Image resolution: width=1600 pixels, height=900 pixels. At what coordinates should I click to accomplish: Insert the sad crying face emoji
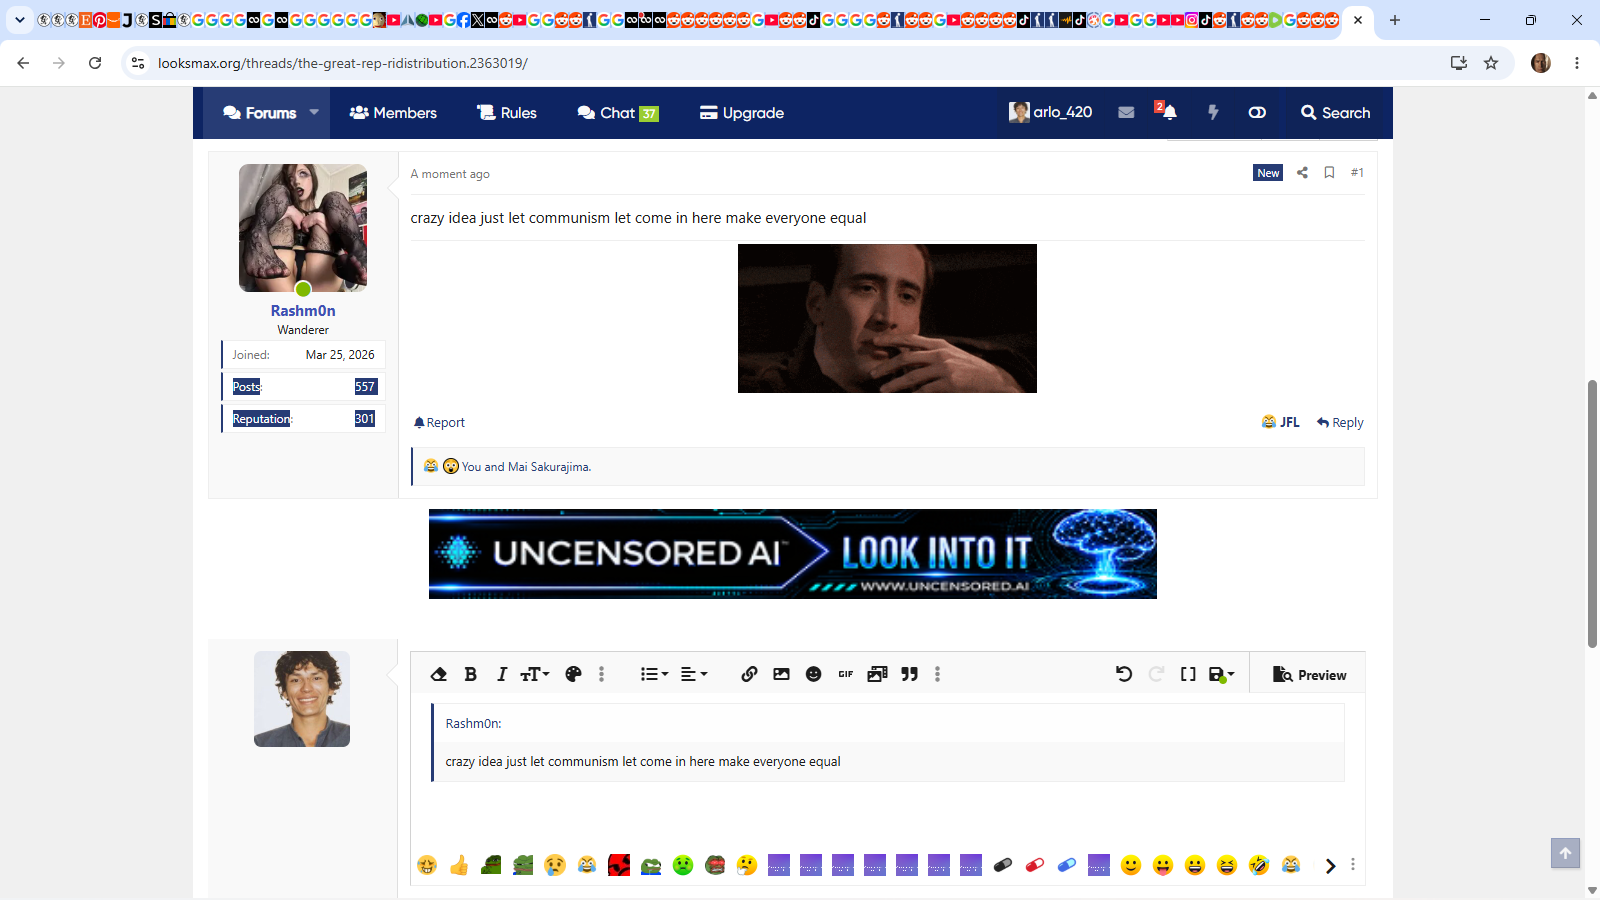[x=555, y=865]
